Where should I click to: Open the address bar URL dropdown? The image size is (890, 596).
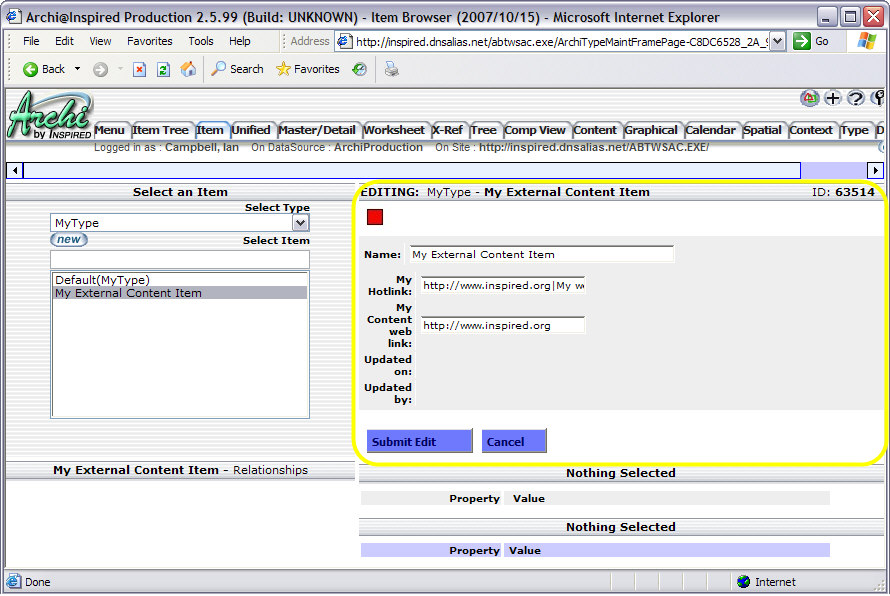coord(777,41)
